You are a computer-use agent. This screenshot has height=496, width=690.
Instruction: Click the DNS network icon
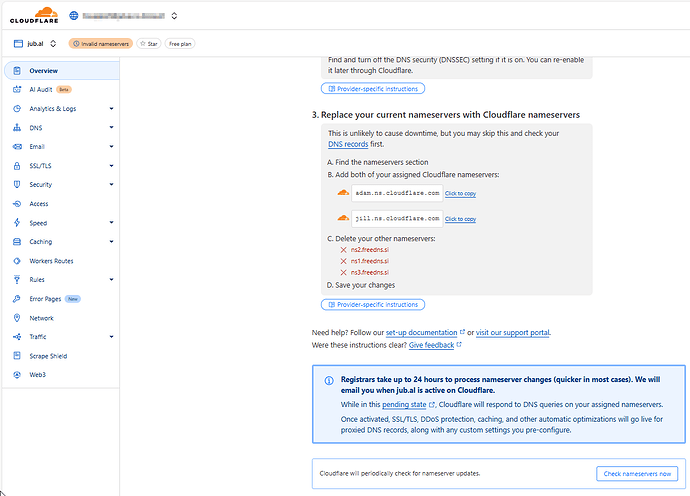(17, 128)
